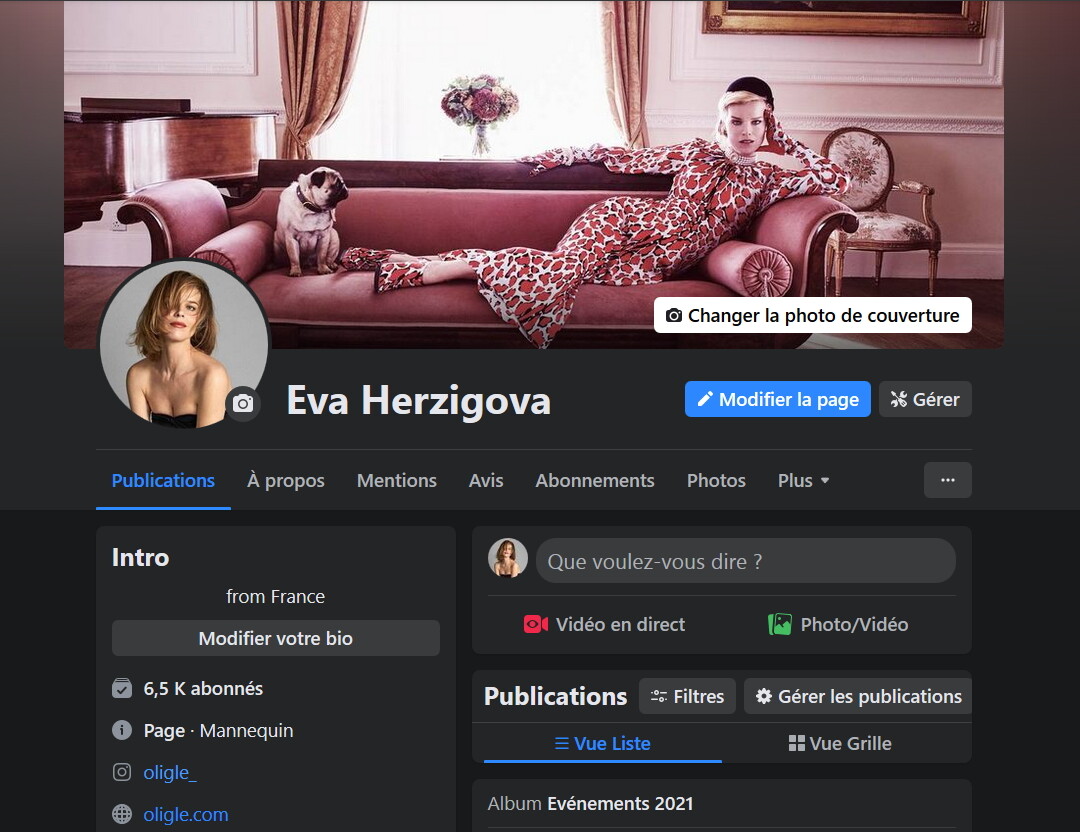Click the camera icon on profile picture
This screenshot has width=1080, height=832.
coord(243,404)
